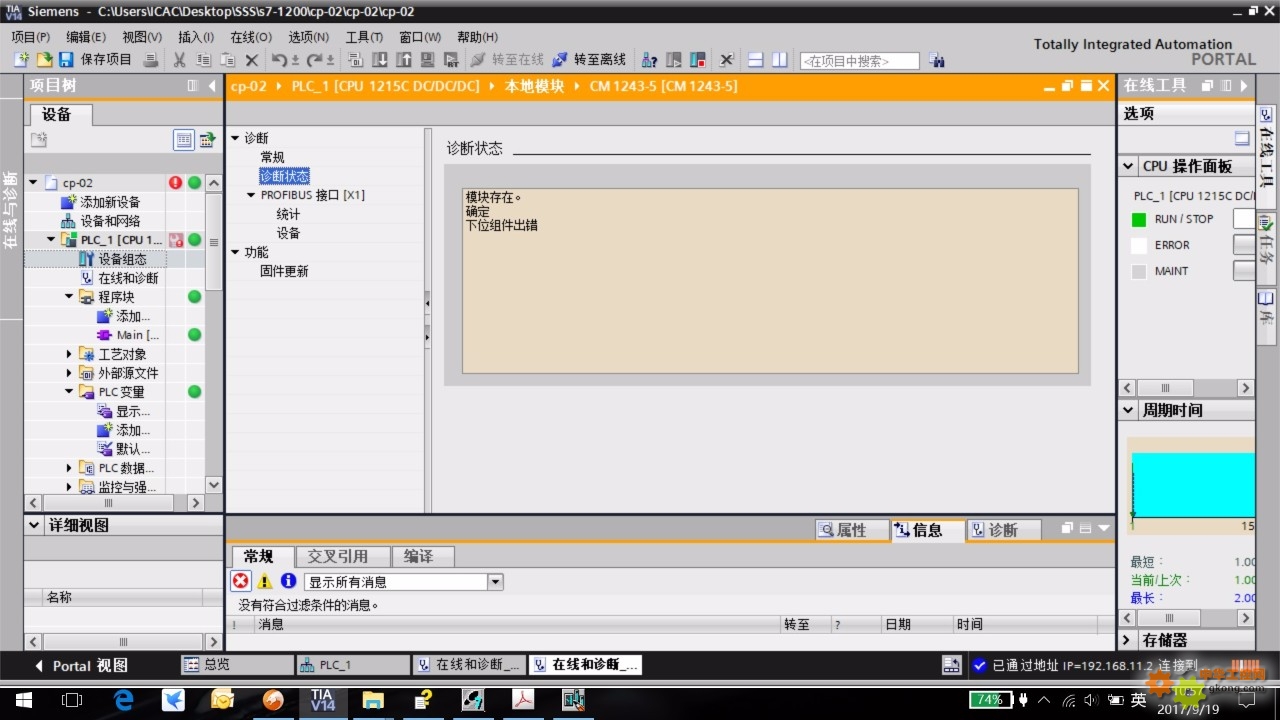Expand the 存储器 section
The image size is (1280, 720).
[1128, 640]
